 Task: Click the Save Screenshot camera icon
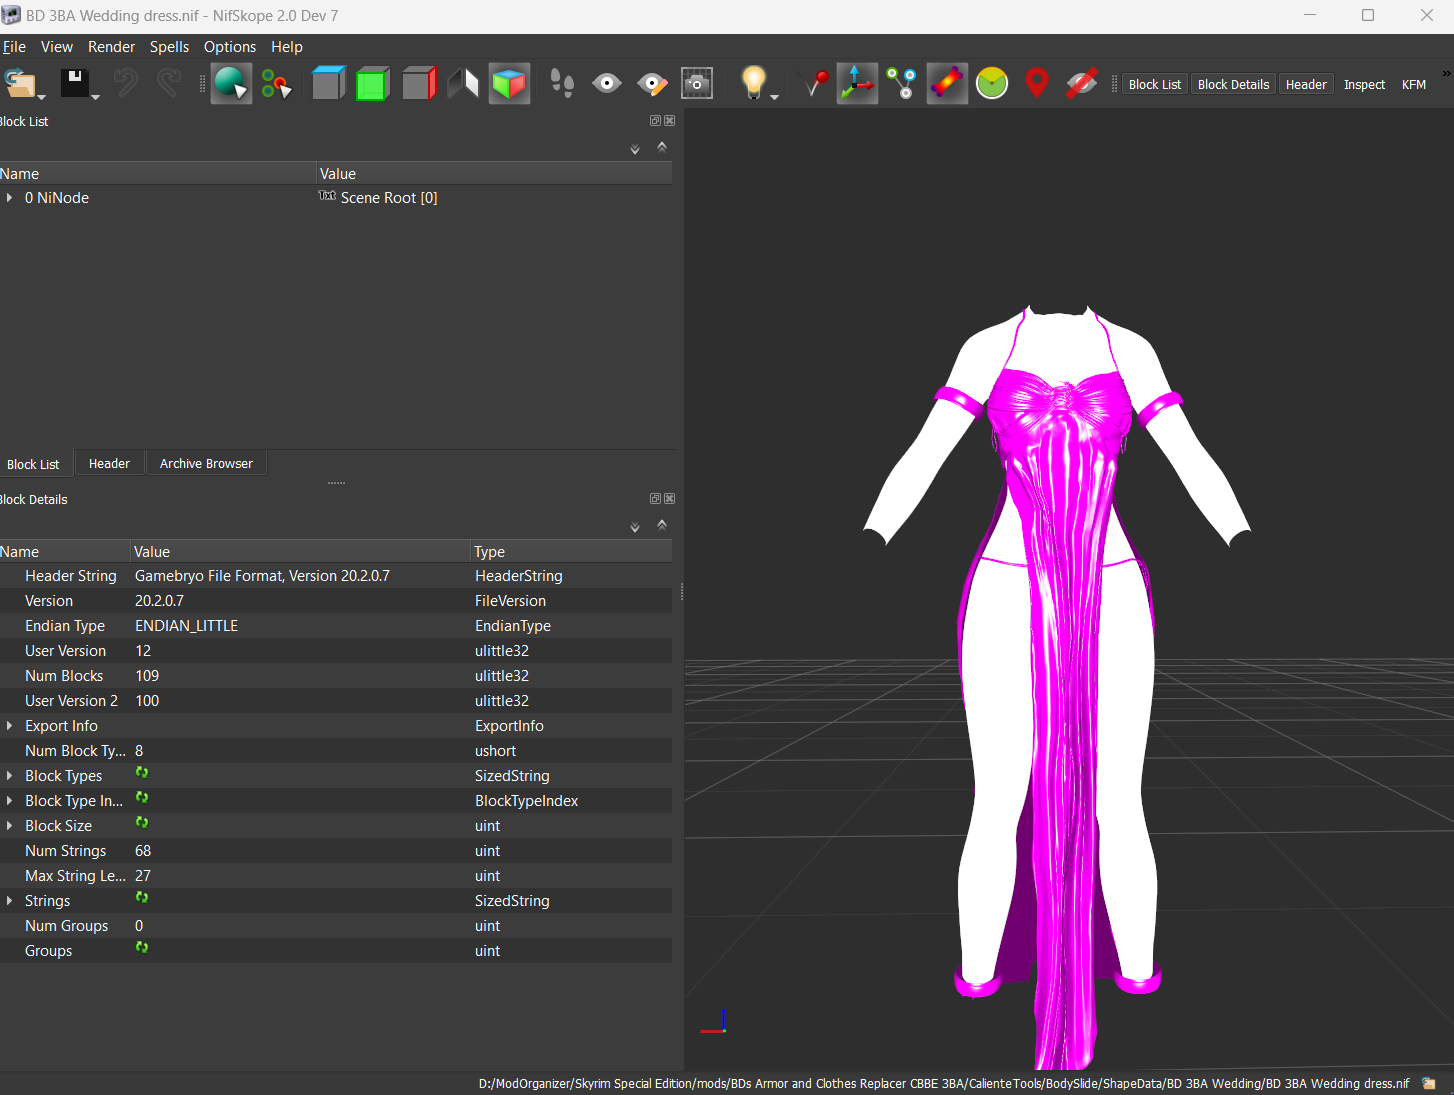tap(697, 84)
